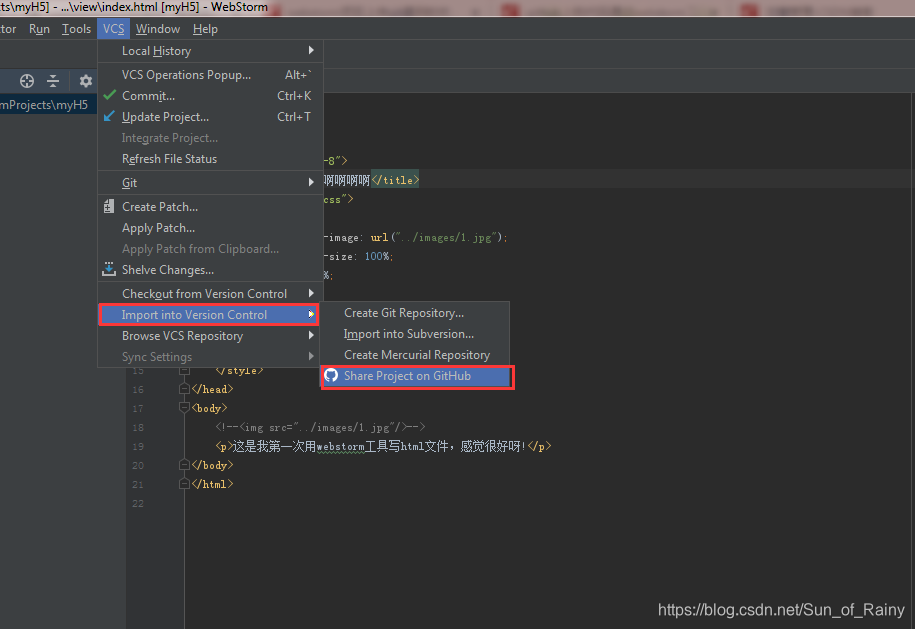Expand Checkout from Version Control submenu
This screenshot has width=915, height=629.
210,293
